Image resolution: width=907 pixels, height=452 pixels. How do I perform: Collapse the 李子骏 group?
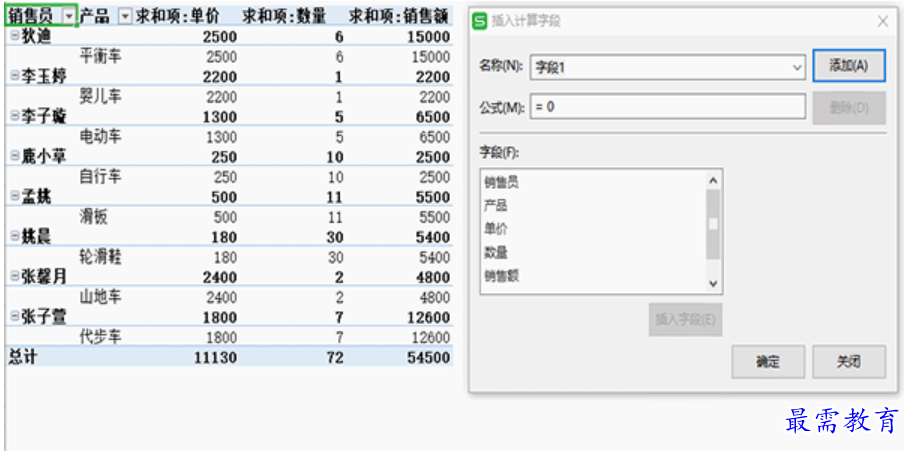(14, 117)
